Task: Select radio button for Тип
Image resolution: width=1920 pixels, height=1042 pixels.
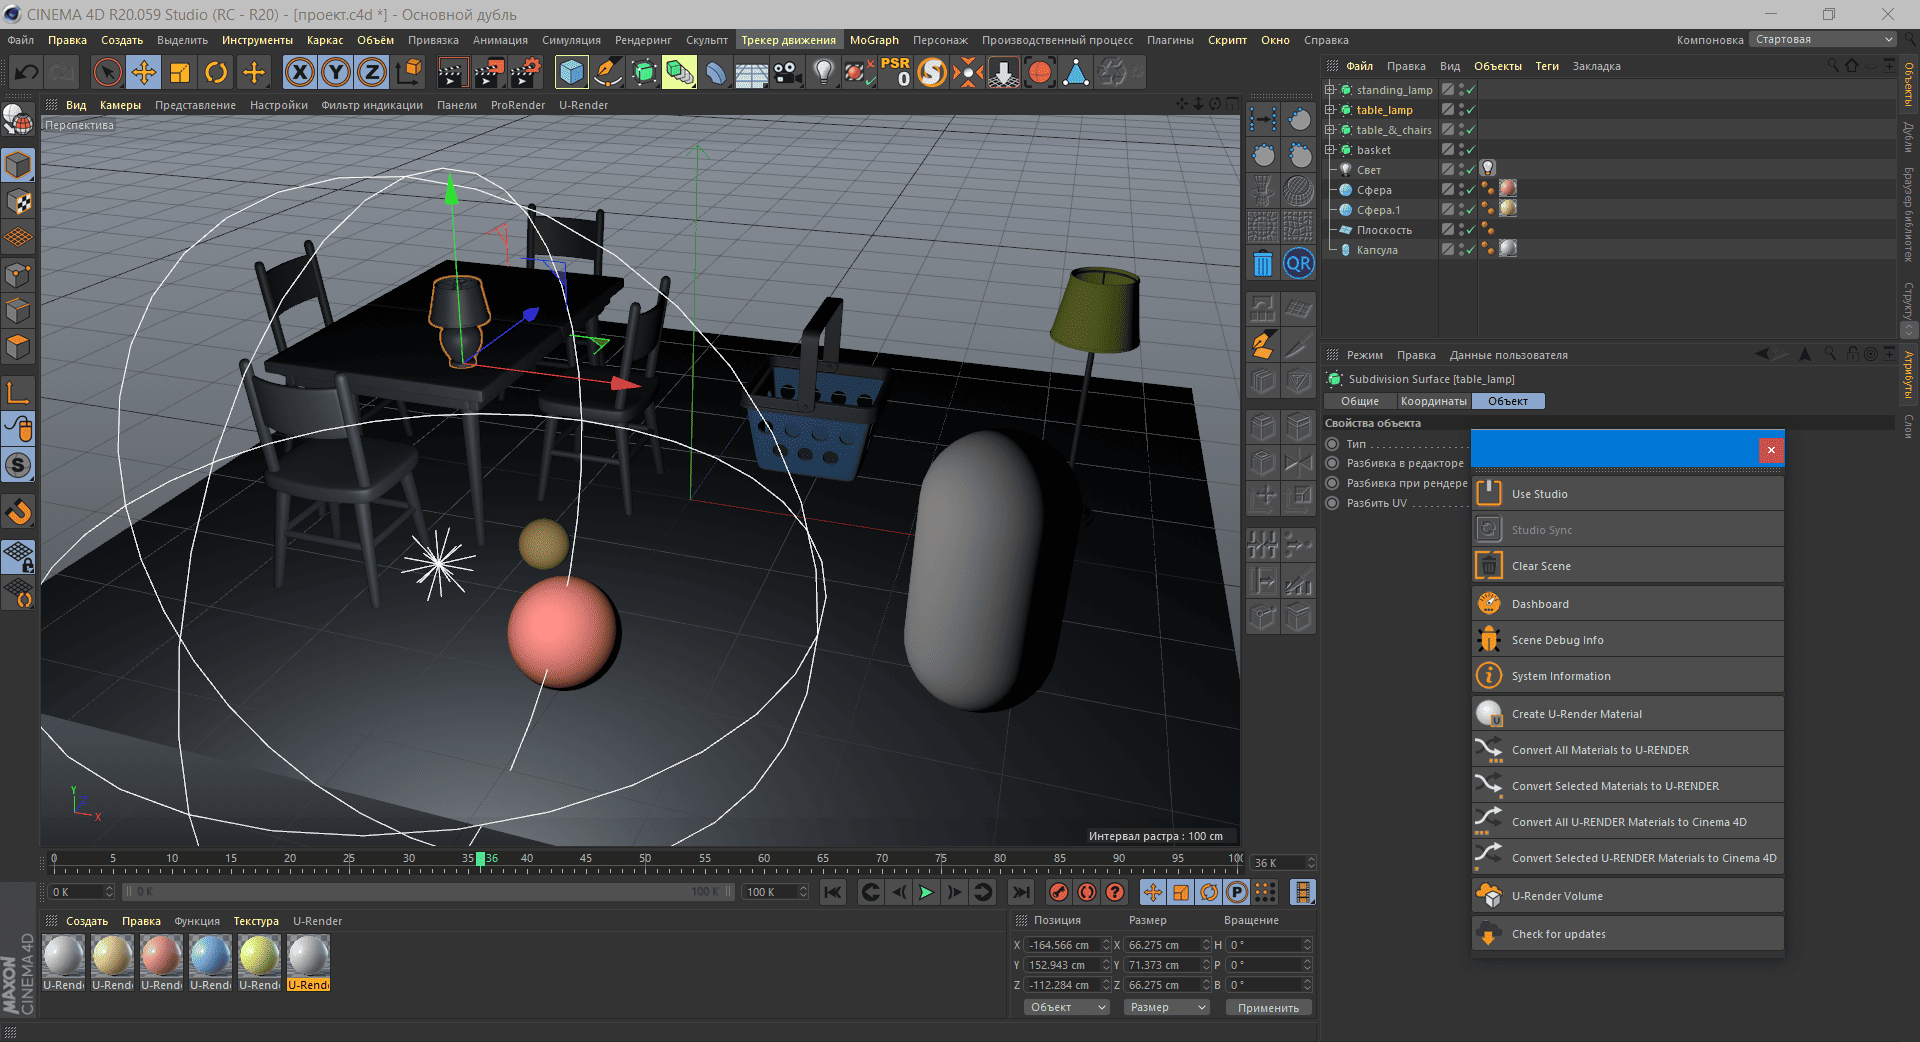Action: coord(1332,444)
